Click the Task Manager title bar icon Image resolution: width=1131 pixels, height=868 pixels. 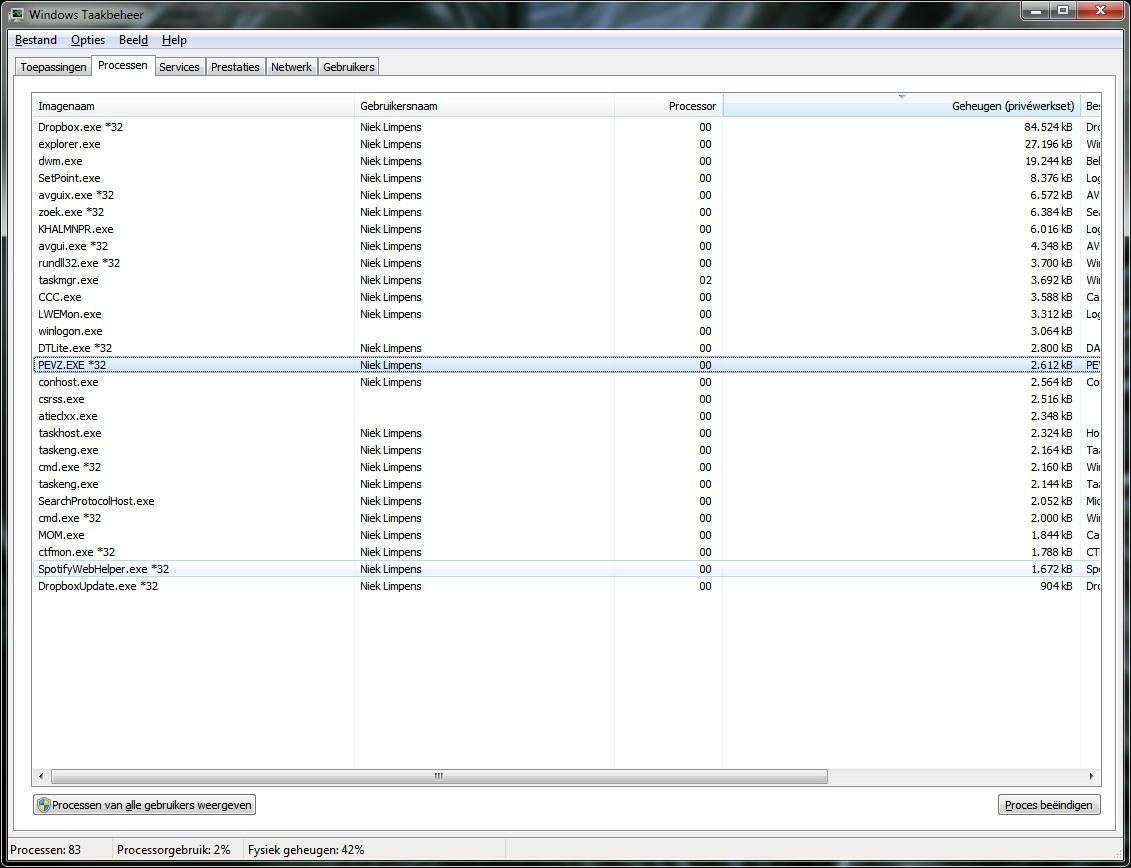[16, 14]
